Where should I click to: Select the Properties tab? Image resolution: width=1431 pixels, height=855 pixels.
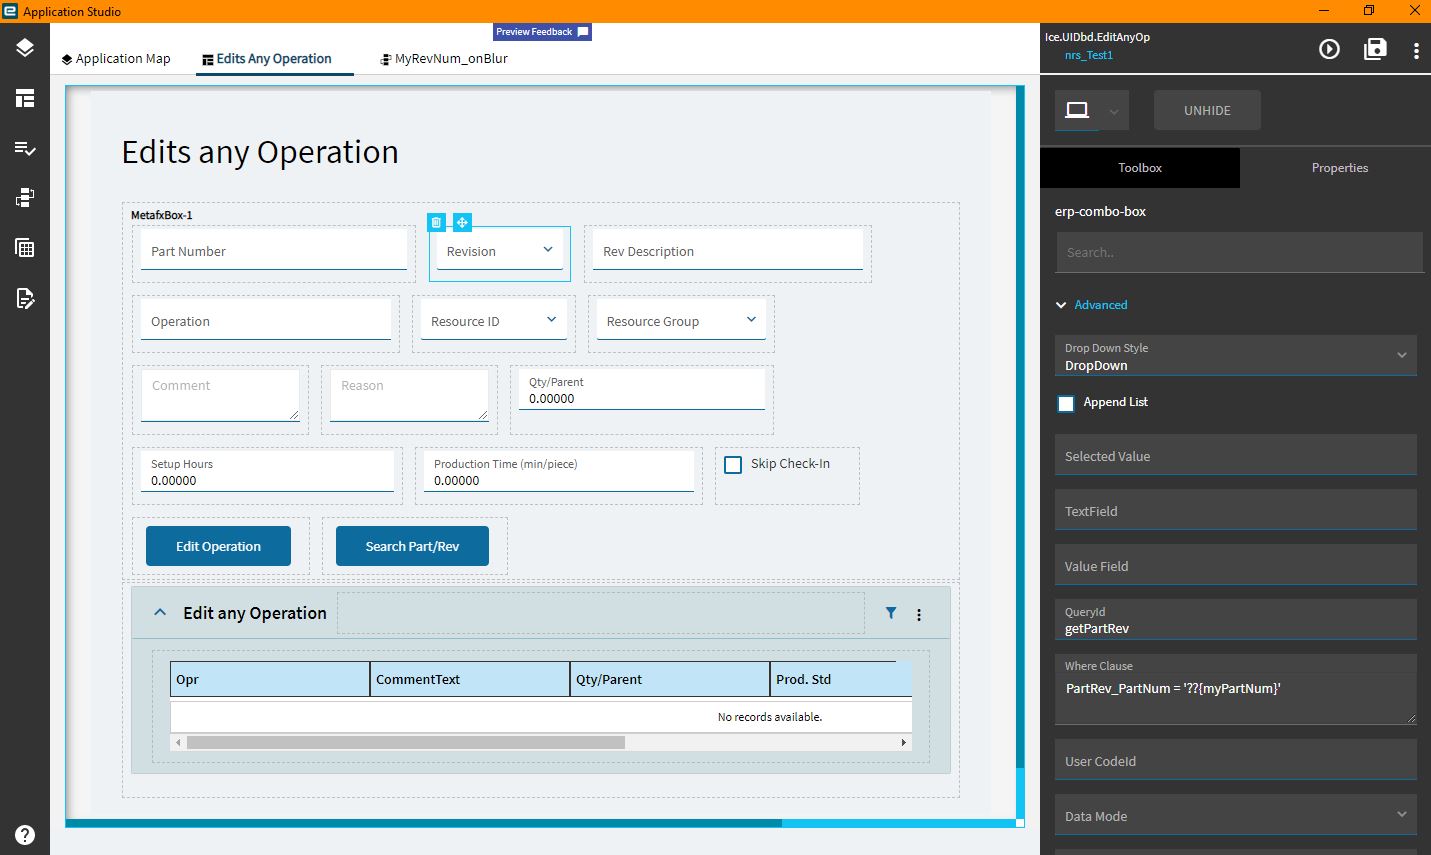[1340, 168]
